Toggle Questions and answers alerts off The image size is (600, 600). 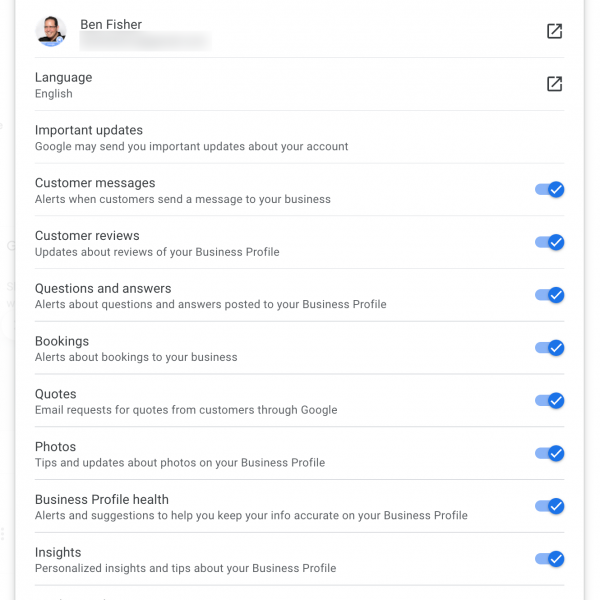coord(550,295)
